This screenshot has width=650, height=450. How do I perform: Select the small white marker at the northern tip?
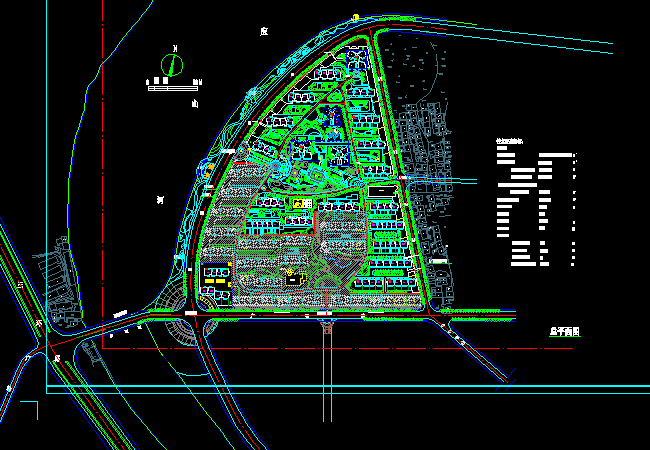pyautogui.click(x=353, y=15)
